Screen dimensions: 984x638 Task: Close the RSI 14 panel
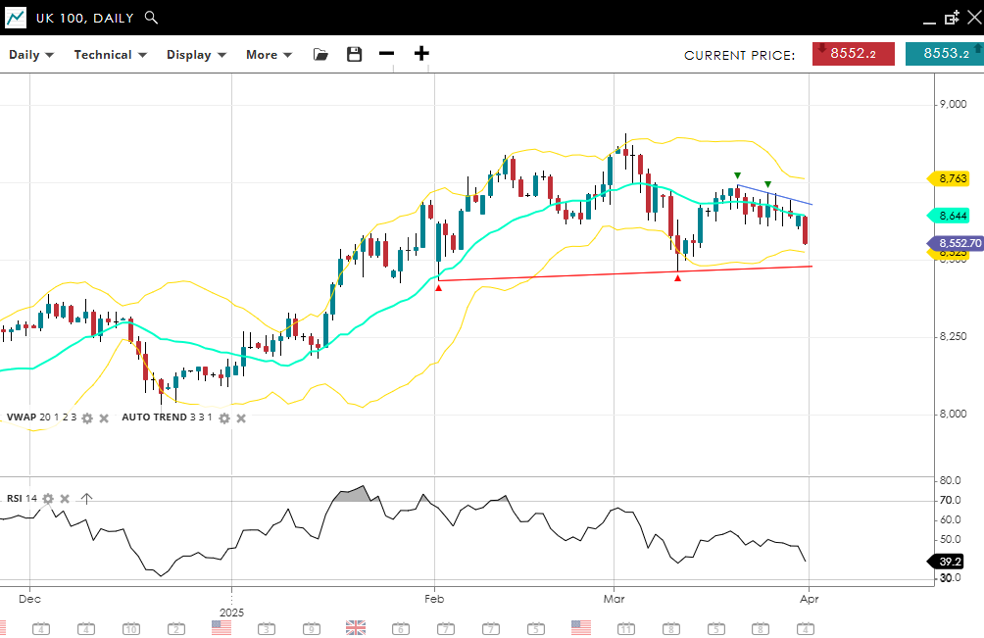(x=65, y=499)
